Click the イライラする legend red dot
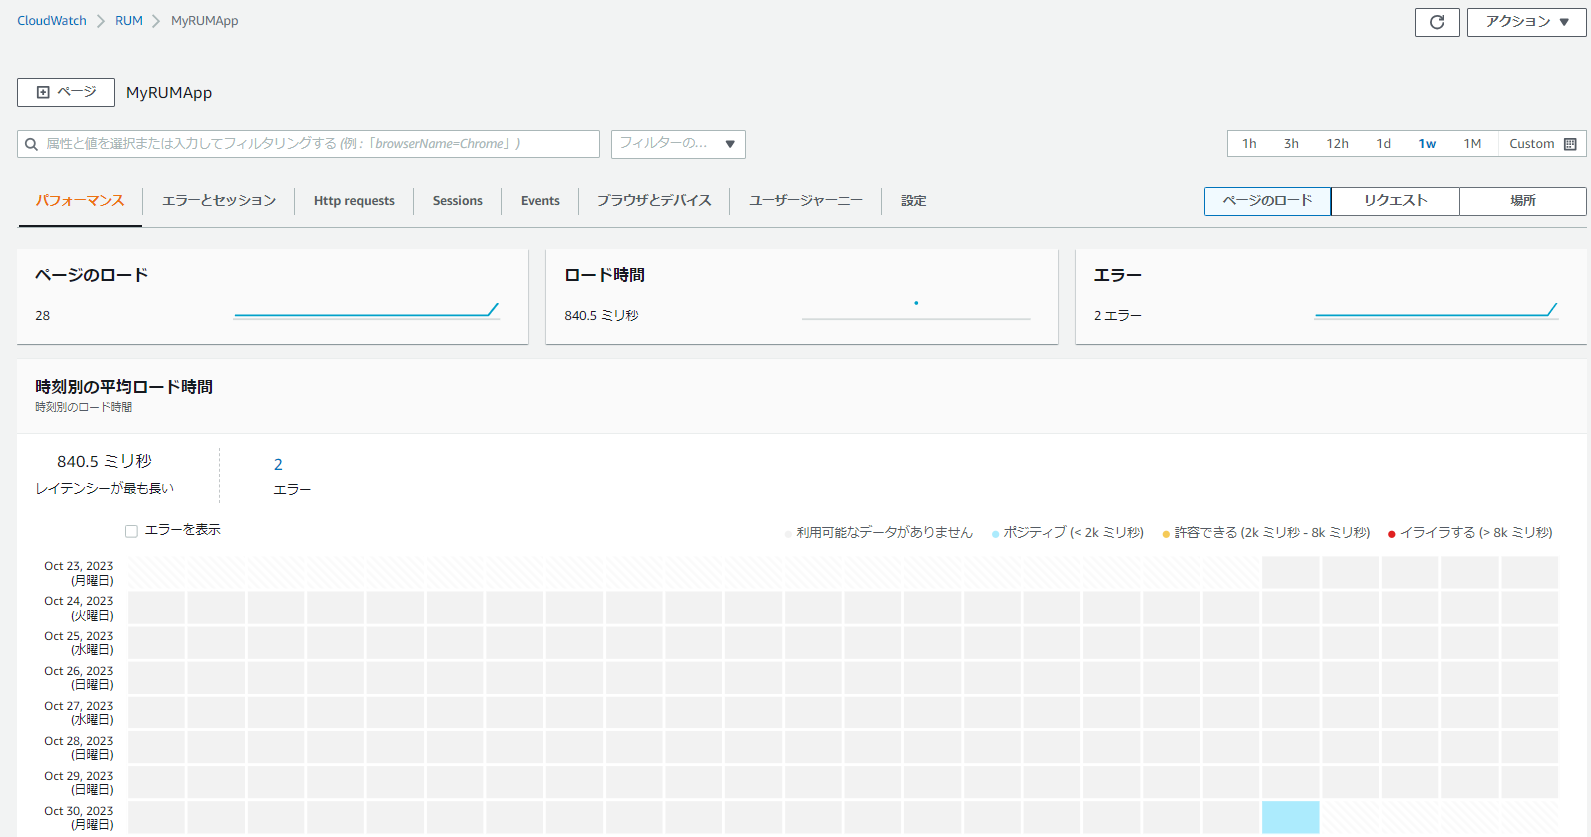The height and width of the screenshot is (837, 1591). [1391, 534]
